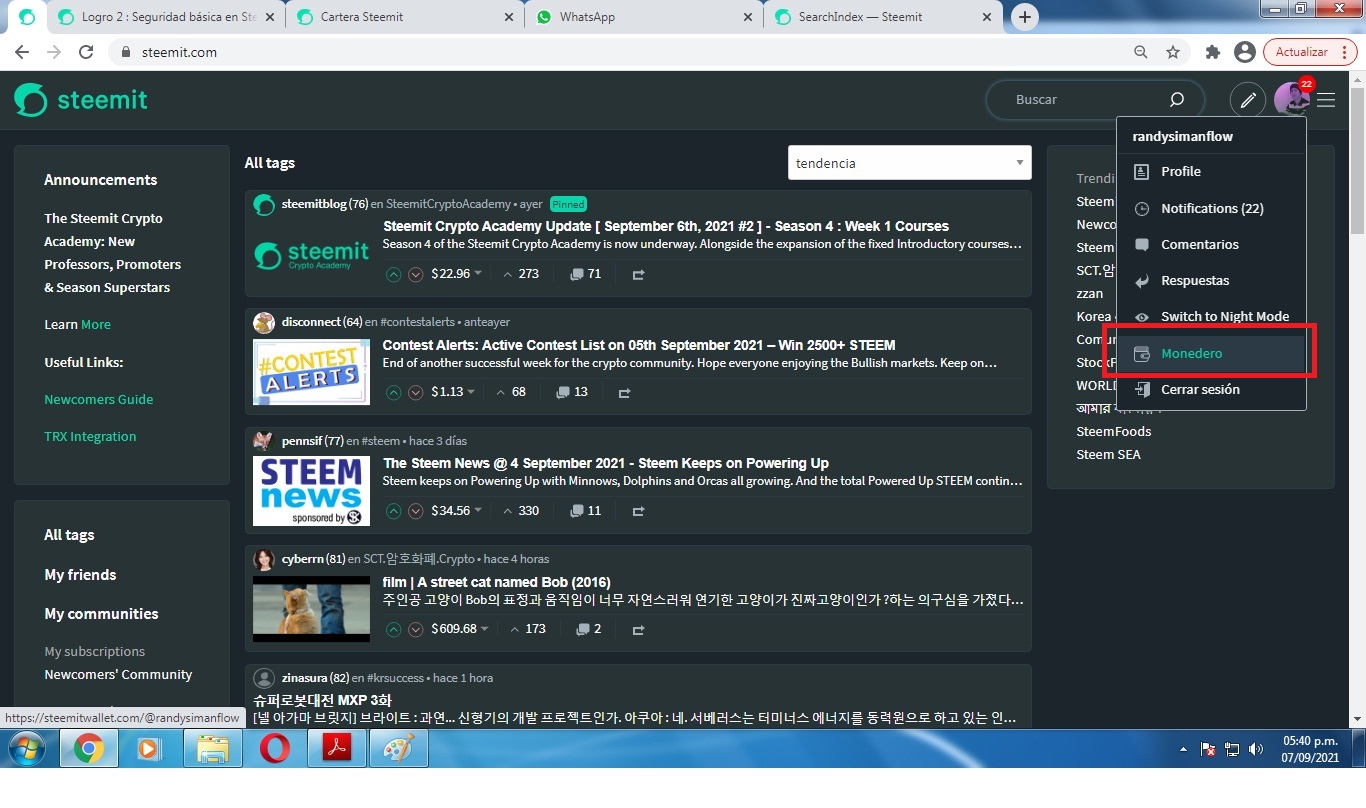Resteem the Steemit Crypto Academy Update post

point(638,274)
